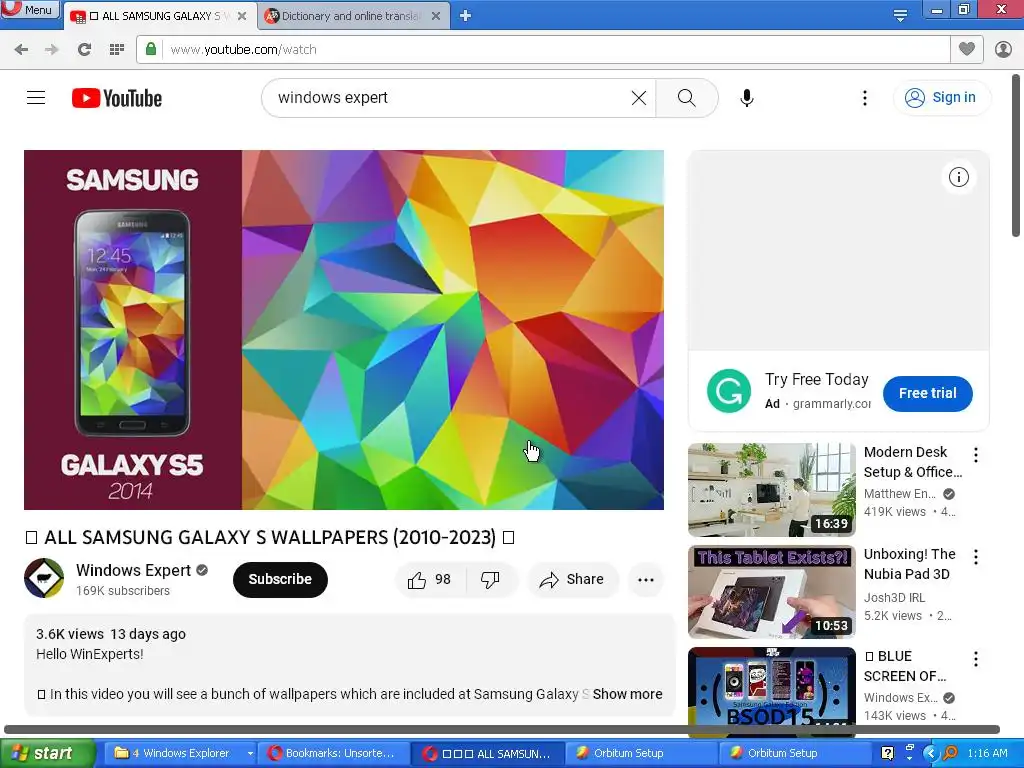The width and height of the screenshot is (1024, 768).
Task: Open YouTube settings three-dot menu
Action: tap(865, 98)
